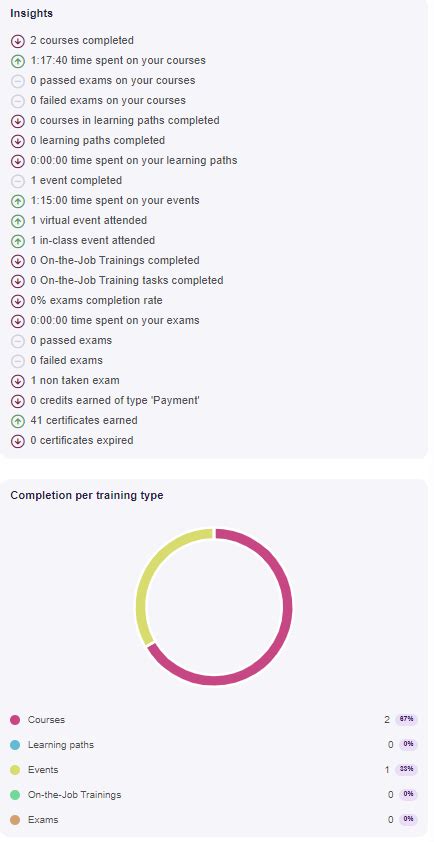
Task: Click the neutral icon beside 0 passed exams on your courses
Action: pos(18,81)
